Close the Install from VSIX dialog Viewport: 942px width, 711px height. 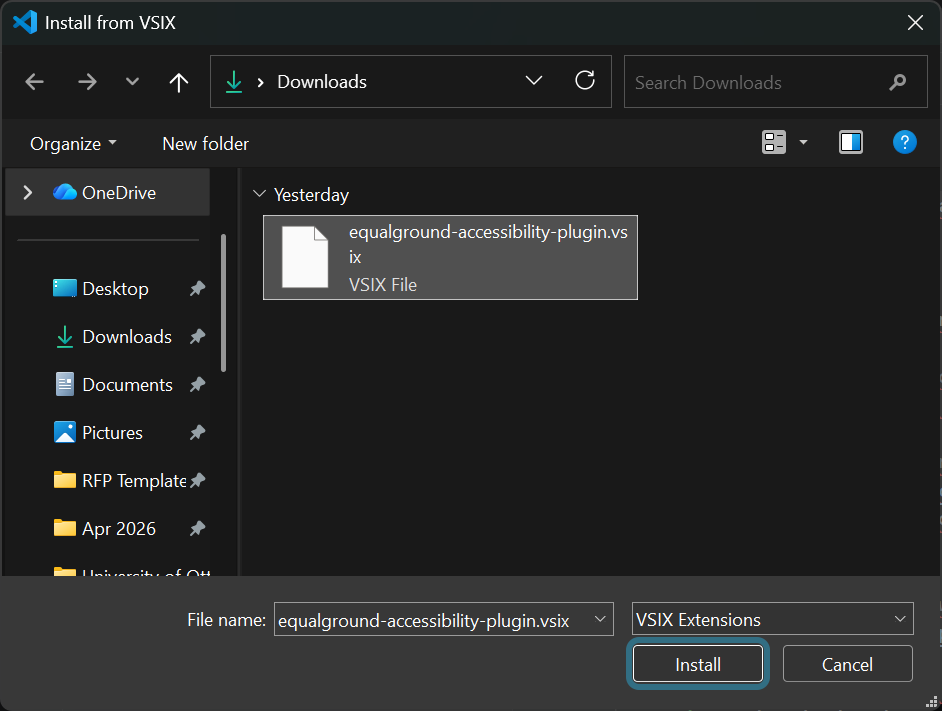point(915,23)
